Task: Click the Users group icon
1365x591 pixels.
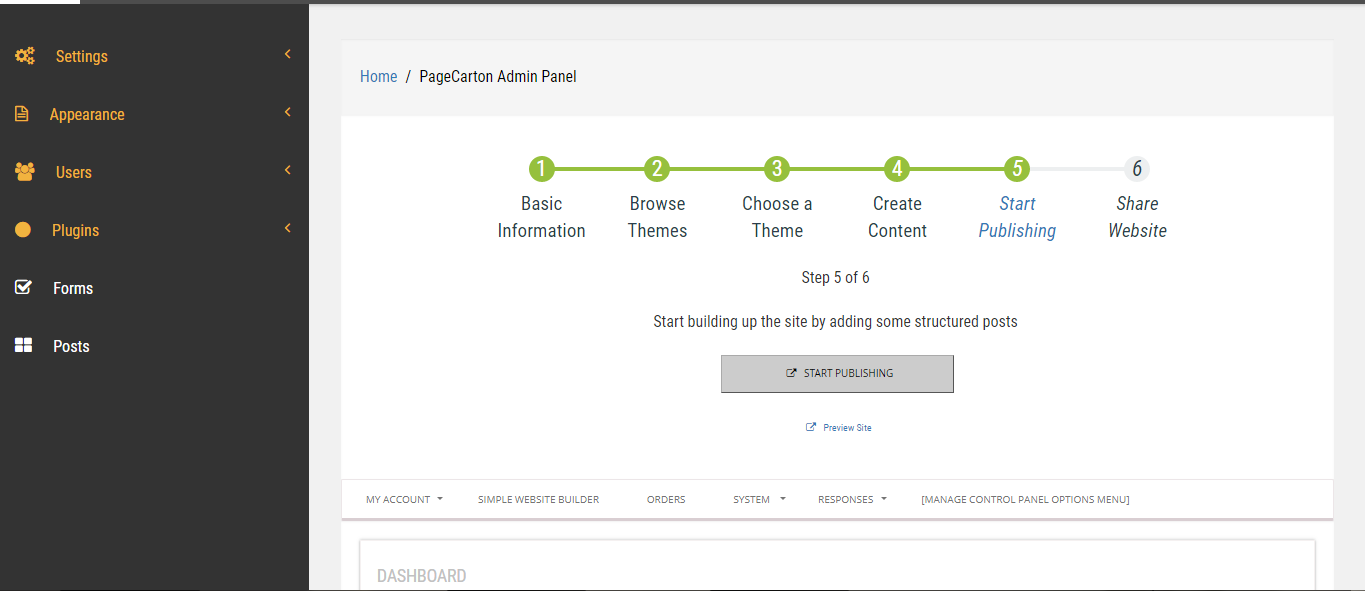Action: (x=25, y=172)
